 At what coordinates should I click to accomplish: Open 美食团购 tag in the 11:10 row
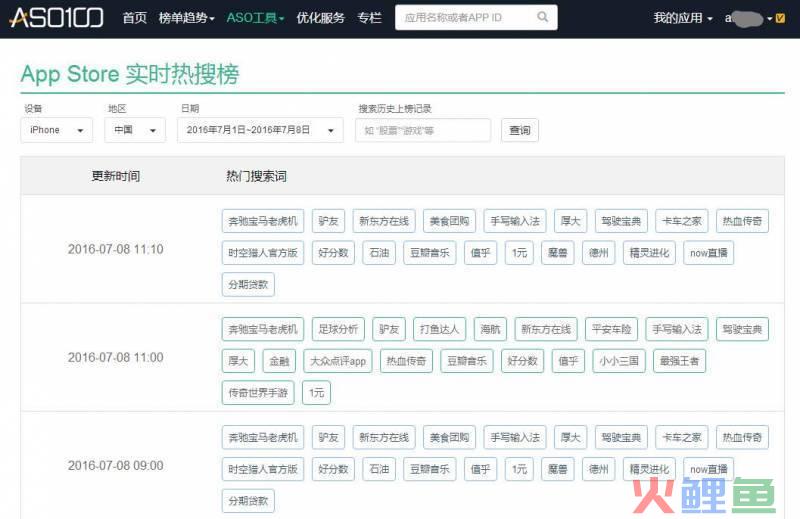pos(449,221)
